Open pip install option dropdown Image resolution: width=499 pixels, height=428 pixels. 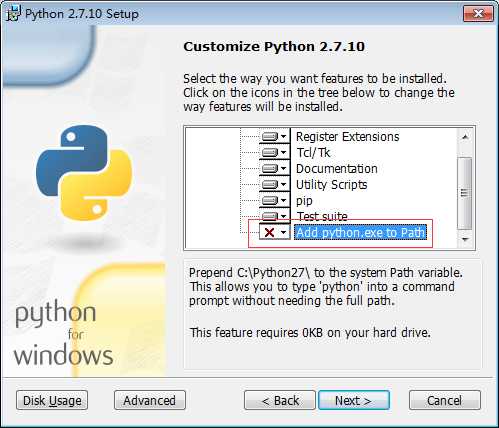pyautogui.click(x=274, y=200)
